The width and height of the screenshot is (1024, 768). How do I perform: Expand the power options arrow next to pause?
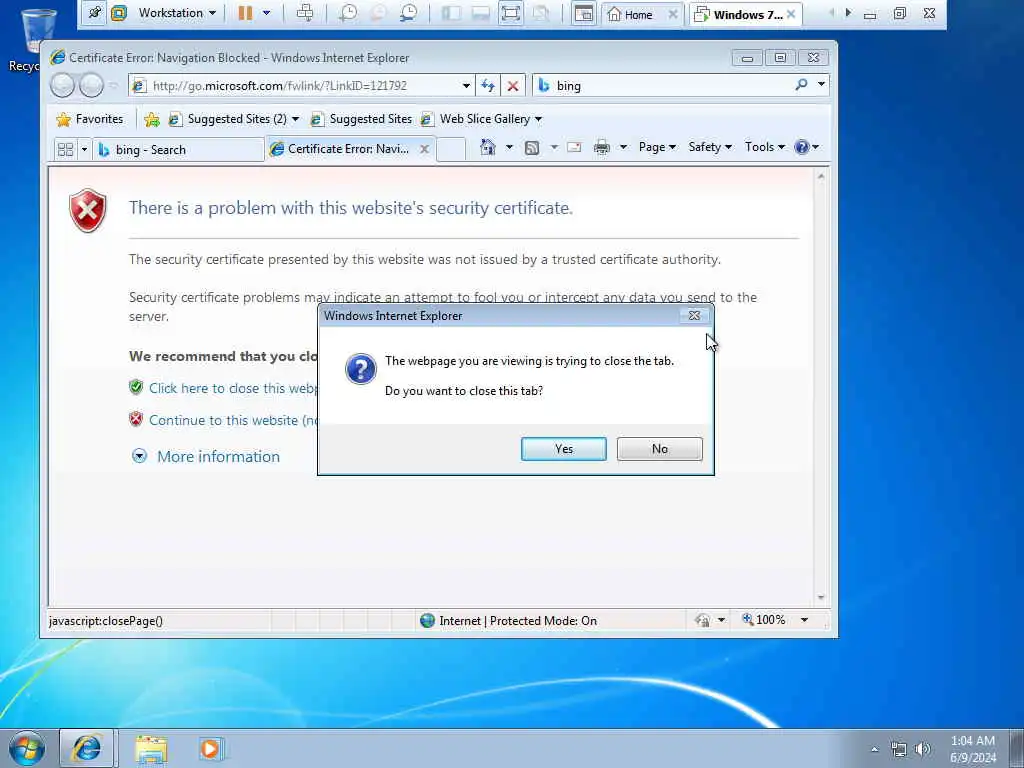click(266, 13)
